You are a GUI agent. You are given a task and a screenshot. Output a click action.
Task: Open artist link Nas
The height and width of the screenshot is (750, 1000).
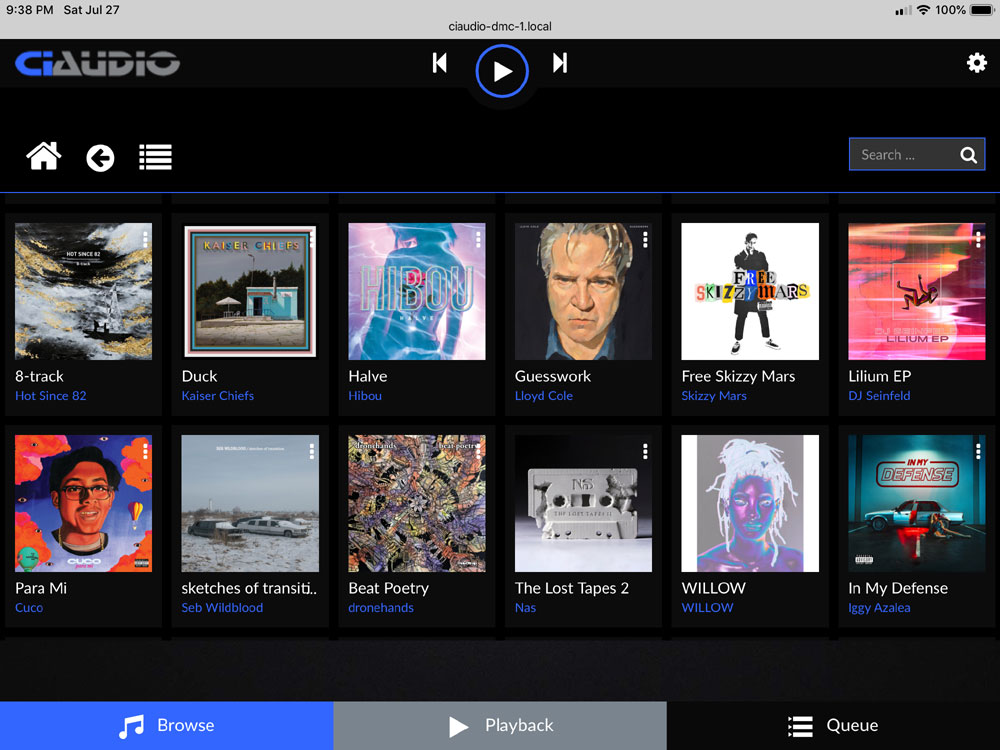[526, 608]
